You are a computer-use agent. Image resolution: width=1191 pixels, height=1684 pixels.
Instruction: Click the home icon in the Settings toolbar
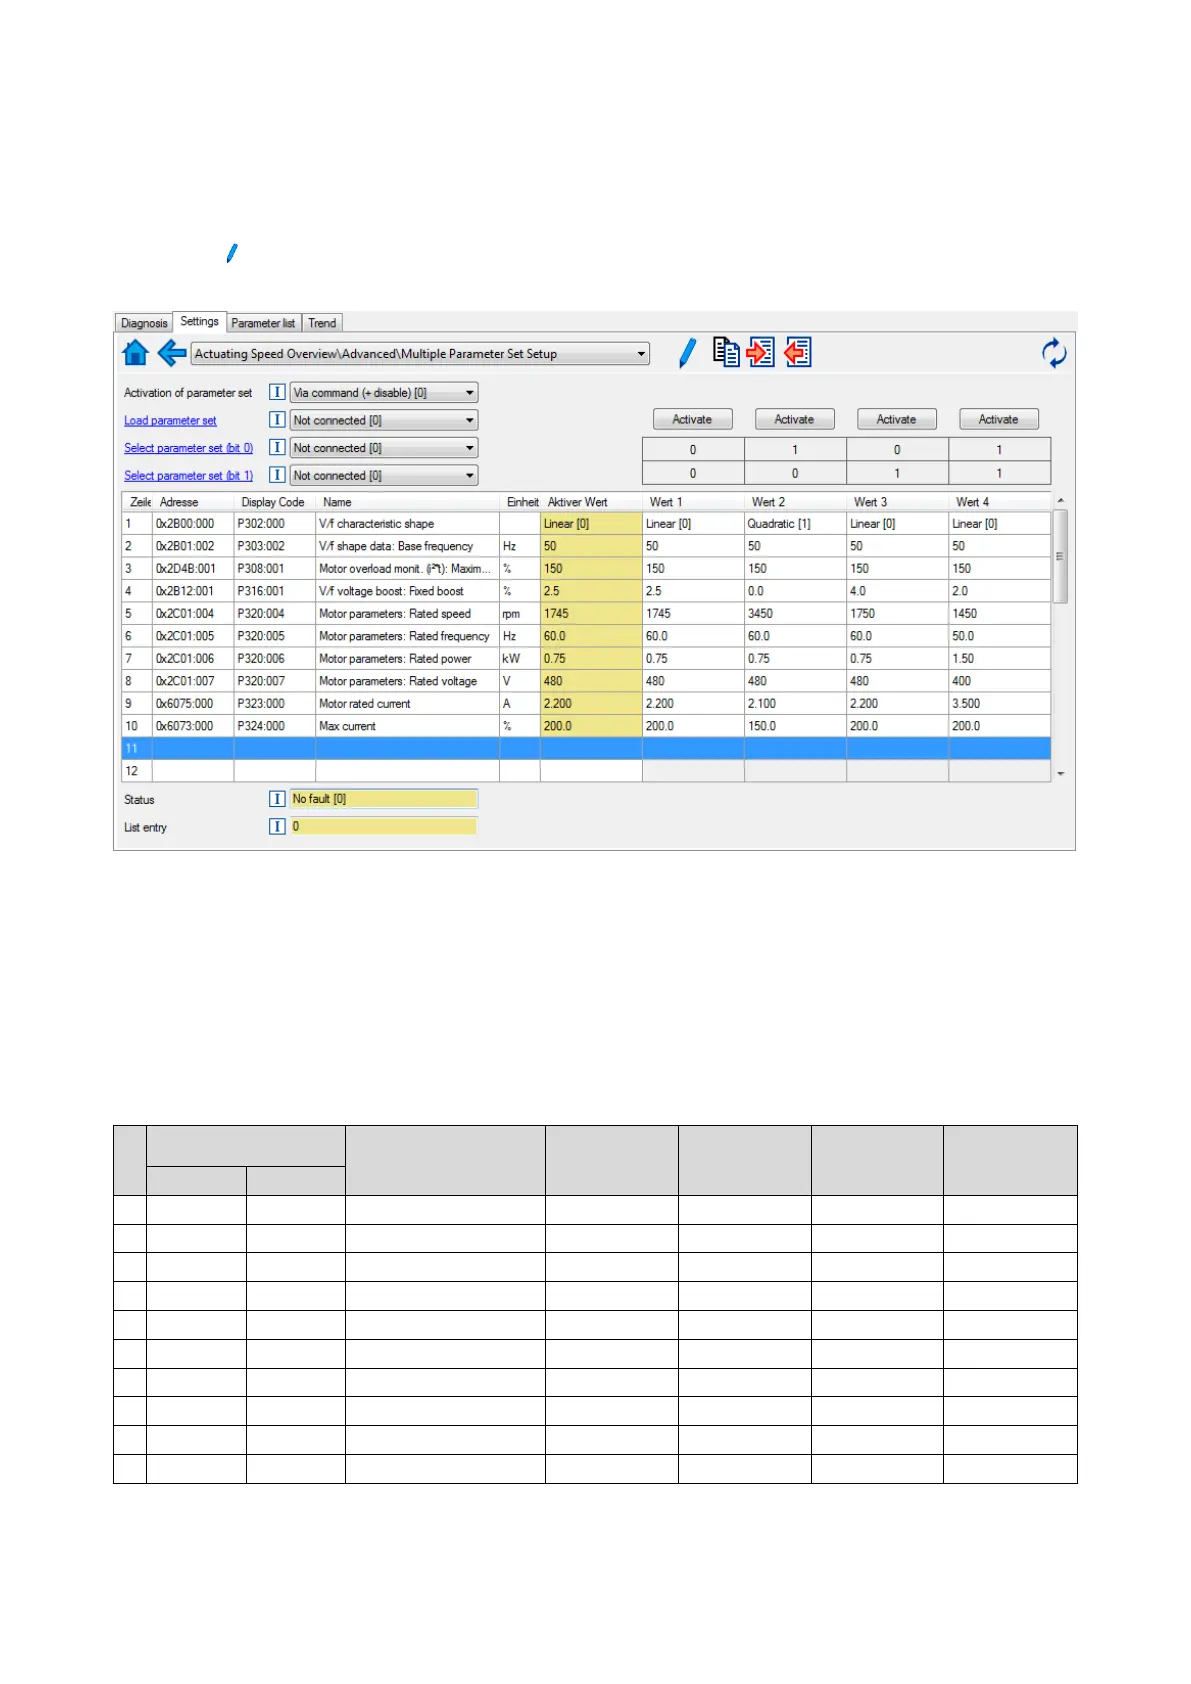[x=135, y=353]
